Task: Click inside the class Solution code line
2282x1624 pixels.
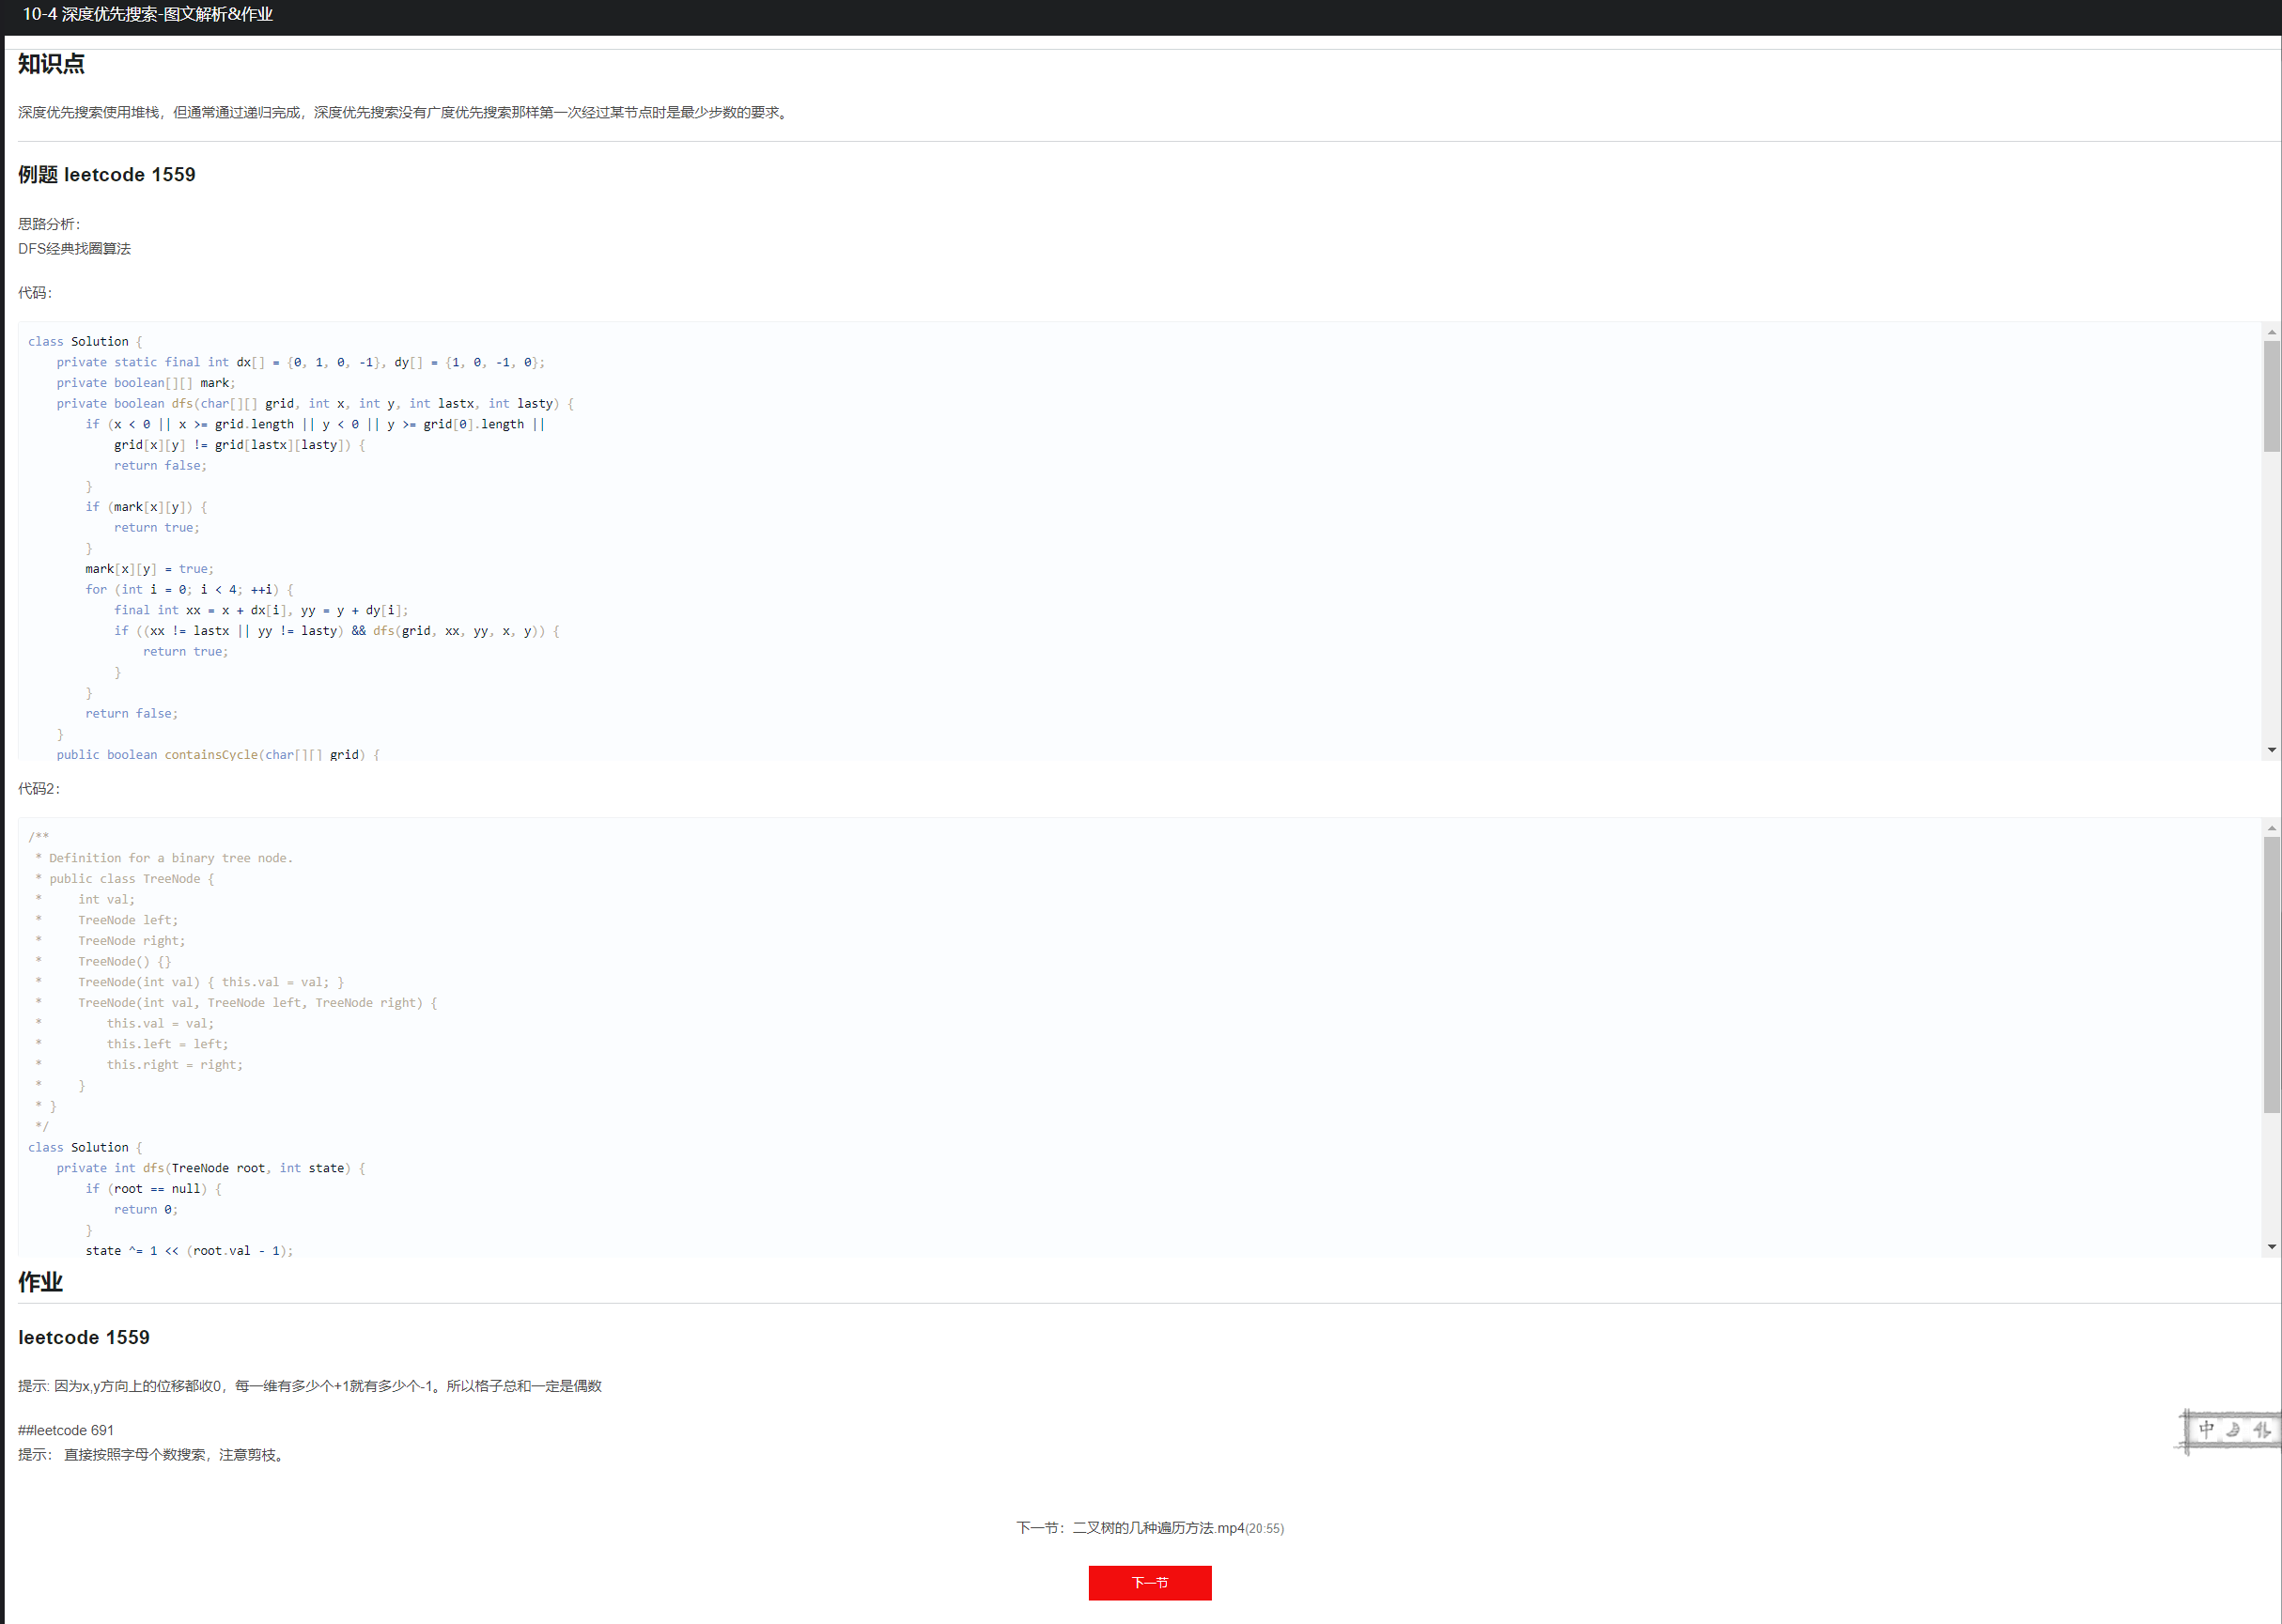Action: [x=85, y=341]
